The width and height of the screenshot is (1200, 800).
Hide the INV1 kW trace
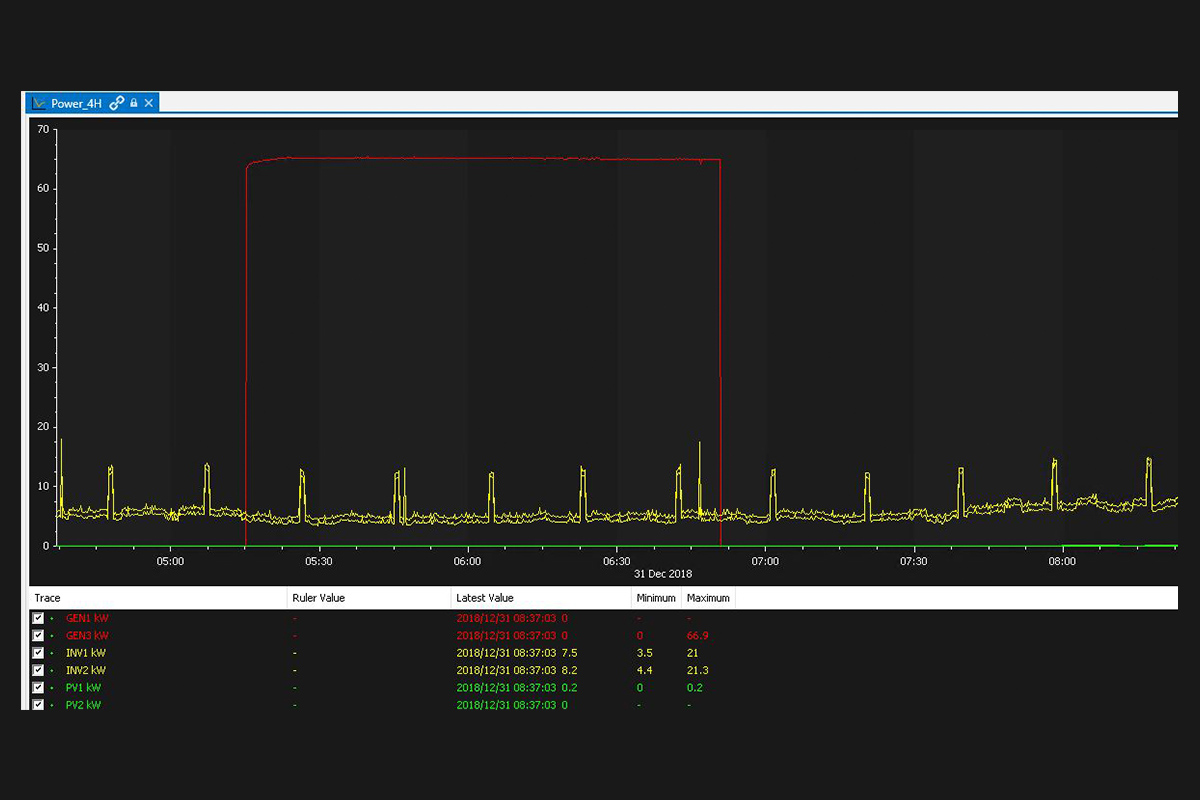pos(38,653)
